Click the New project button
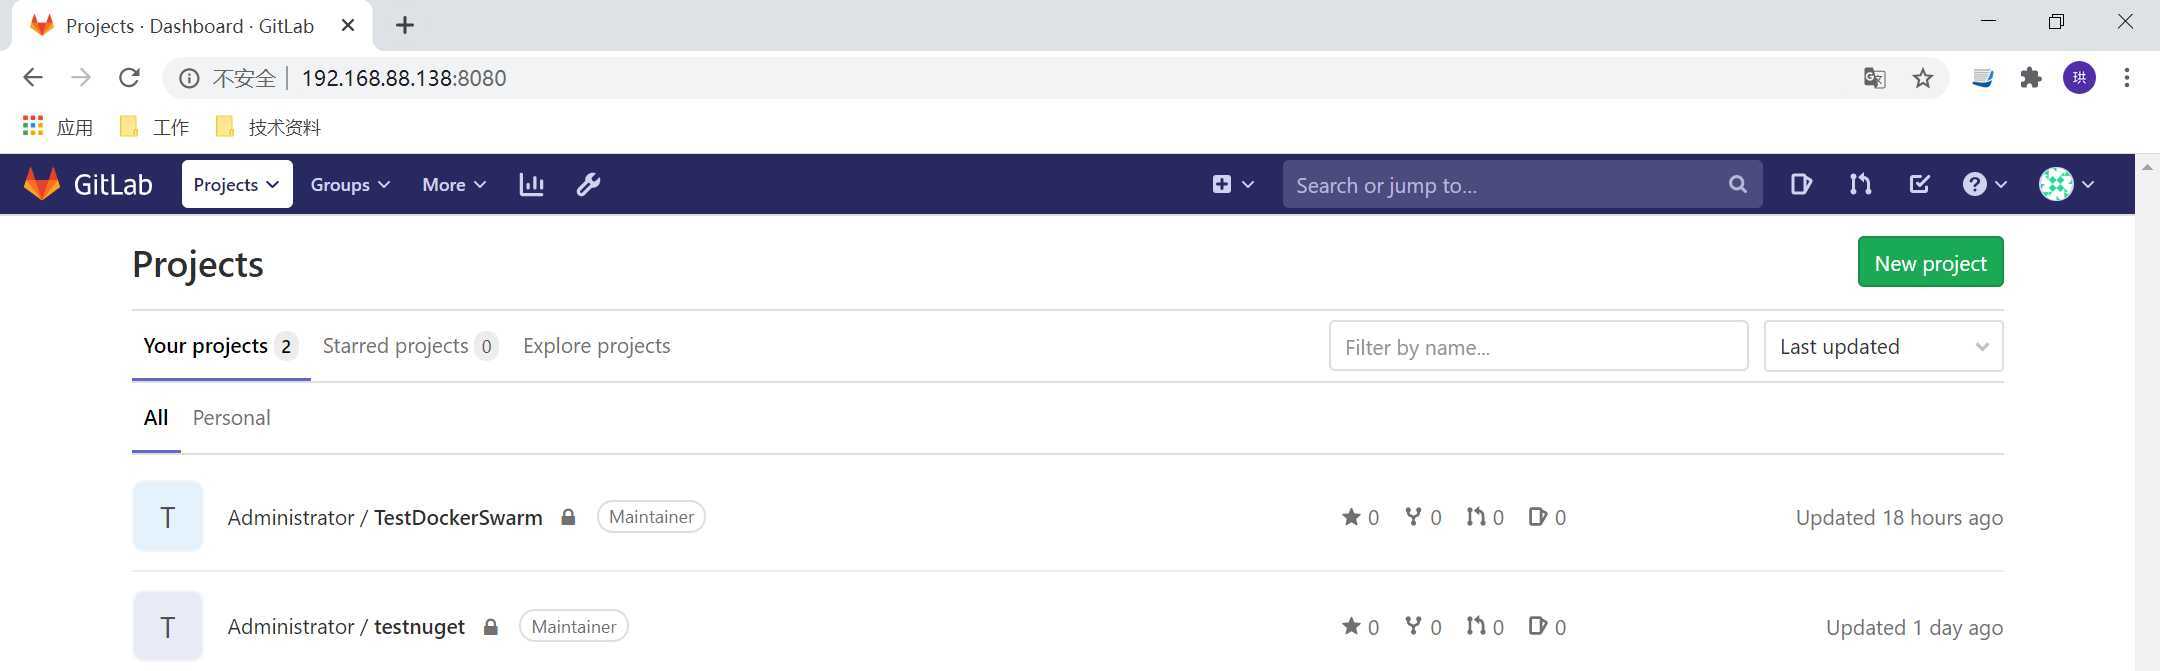 pos(1930,262)
